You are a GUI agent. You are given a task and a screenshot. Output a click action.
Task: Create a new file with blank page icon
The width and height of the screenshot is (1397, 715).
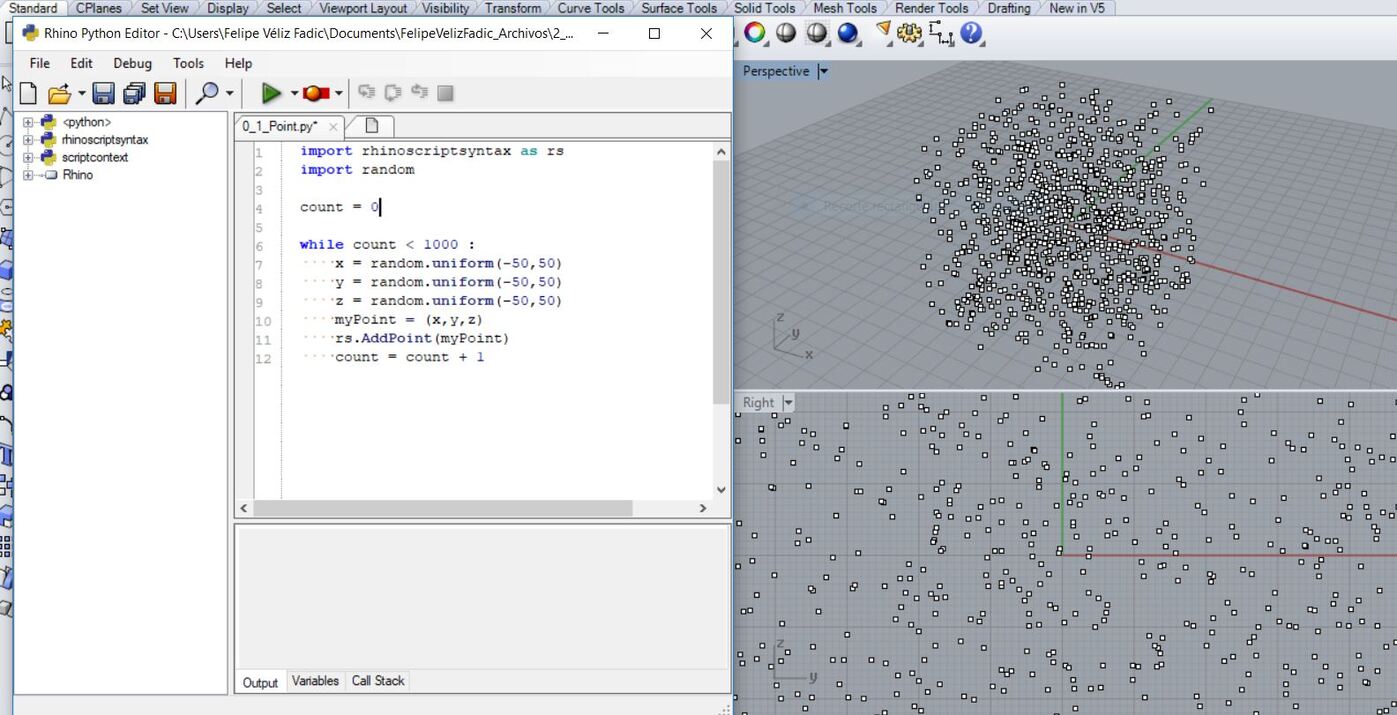tap(28, 93)
